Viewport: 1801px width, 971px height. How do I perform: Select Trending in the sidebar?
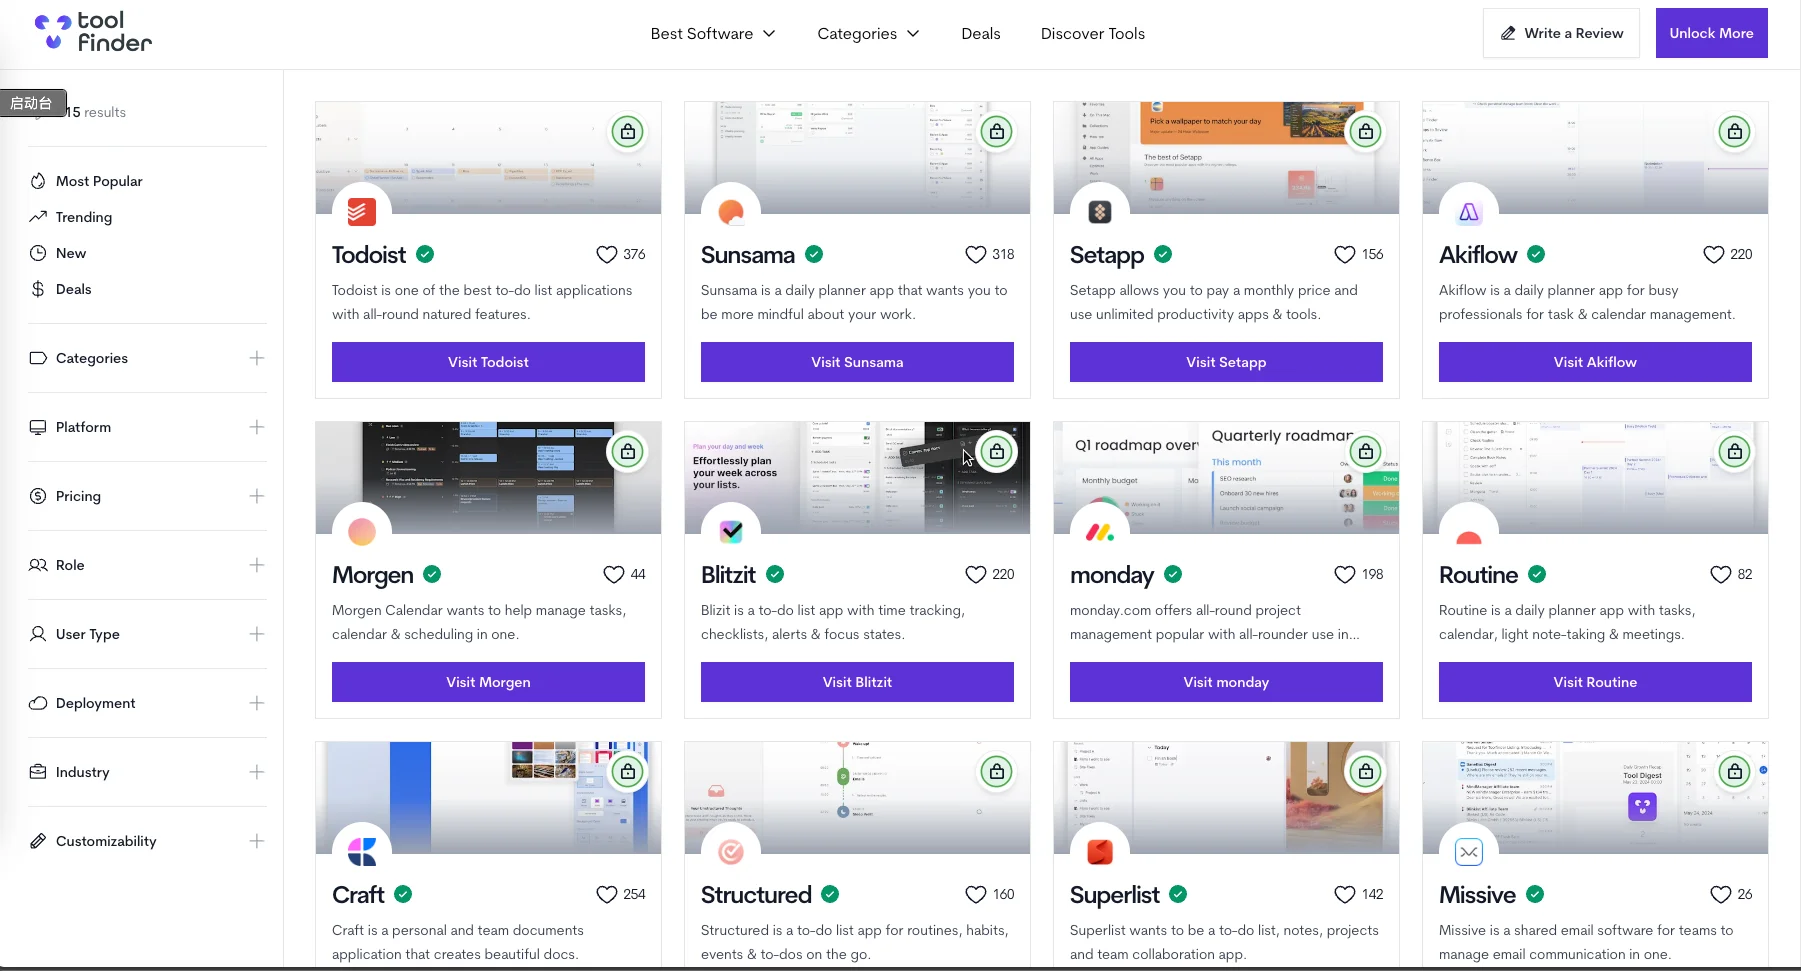point(71,217)
